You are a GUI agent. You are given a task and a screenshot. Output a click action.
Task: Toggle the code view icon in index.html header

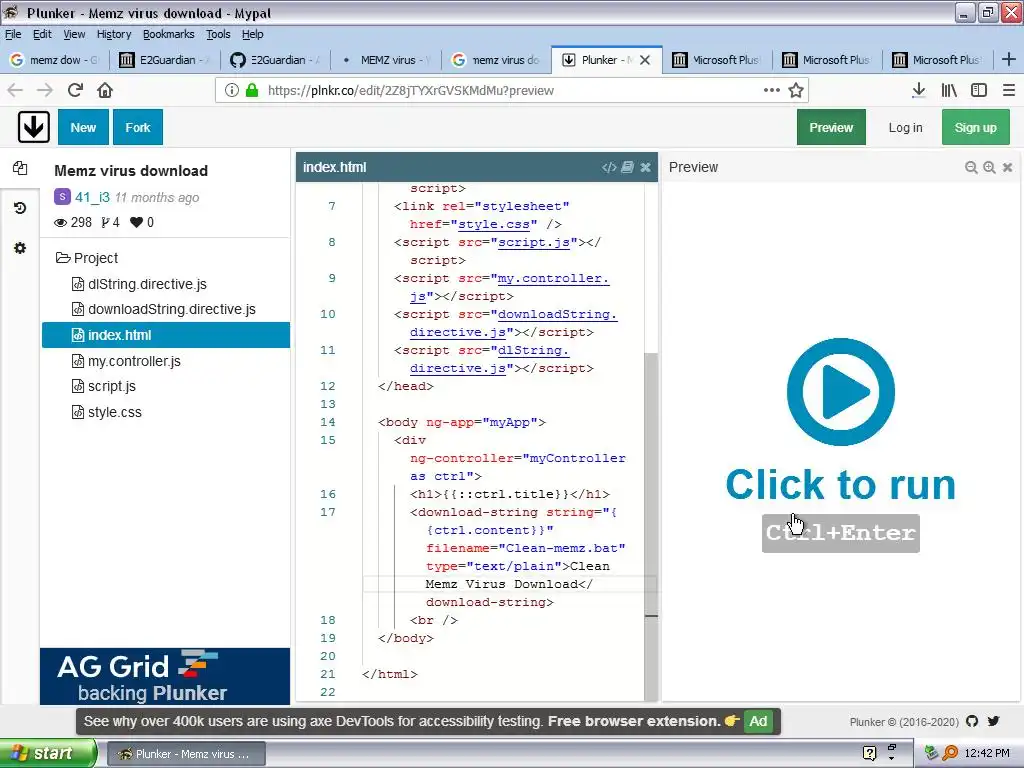pyautogui.click(x=609, y=167)
